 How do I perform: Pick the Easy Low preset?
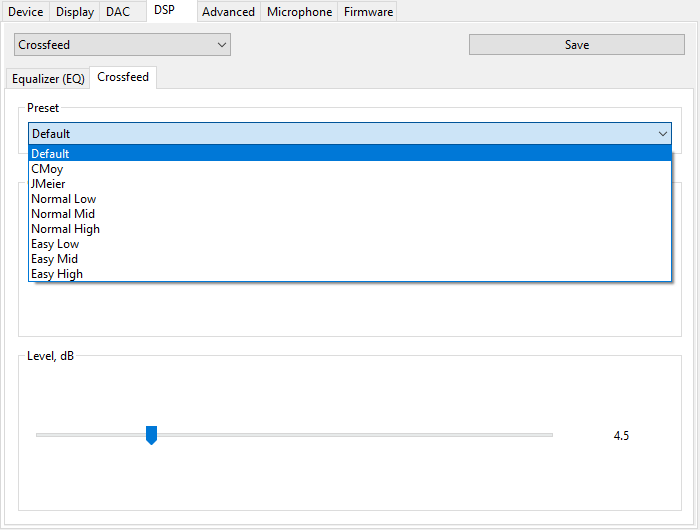coord(55,244)
